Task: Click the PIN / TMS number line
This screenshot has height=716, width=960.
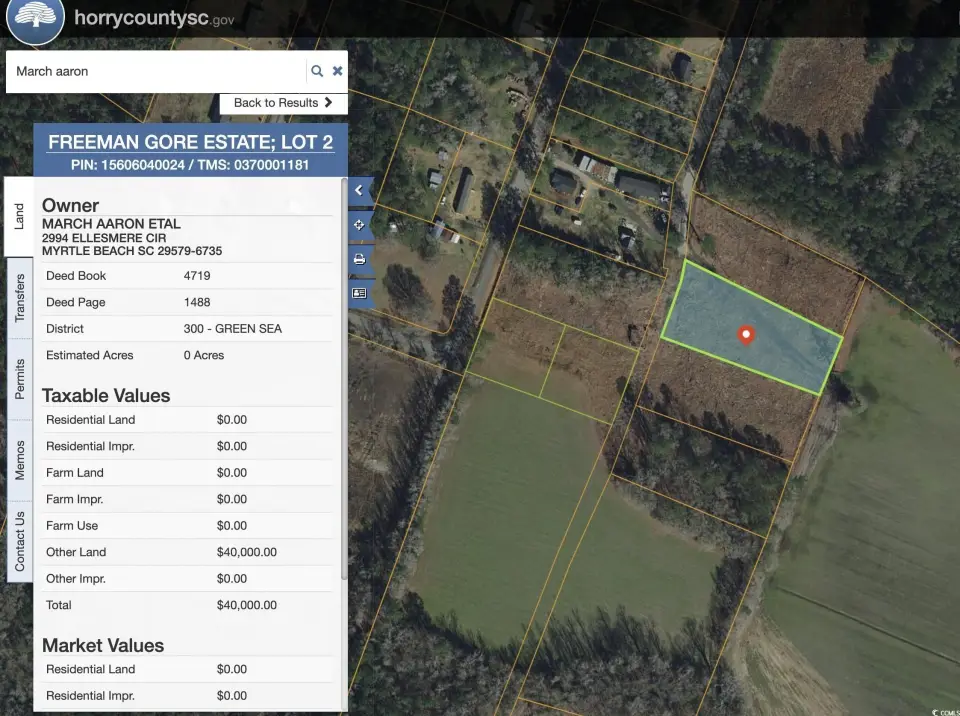Action: pyautogui.click(x=191, y=164)
